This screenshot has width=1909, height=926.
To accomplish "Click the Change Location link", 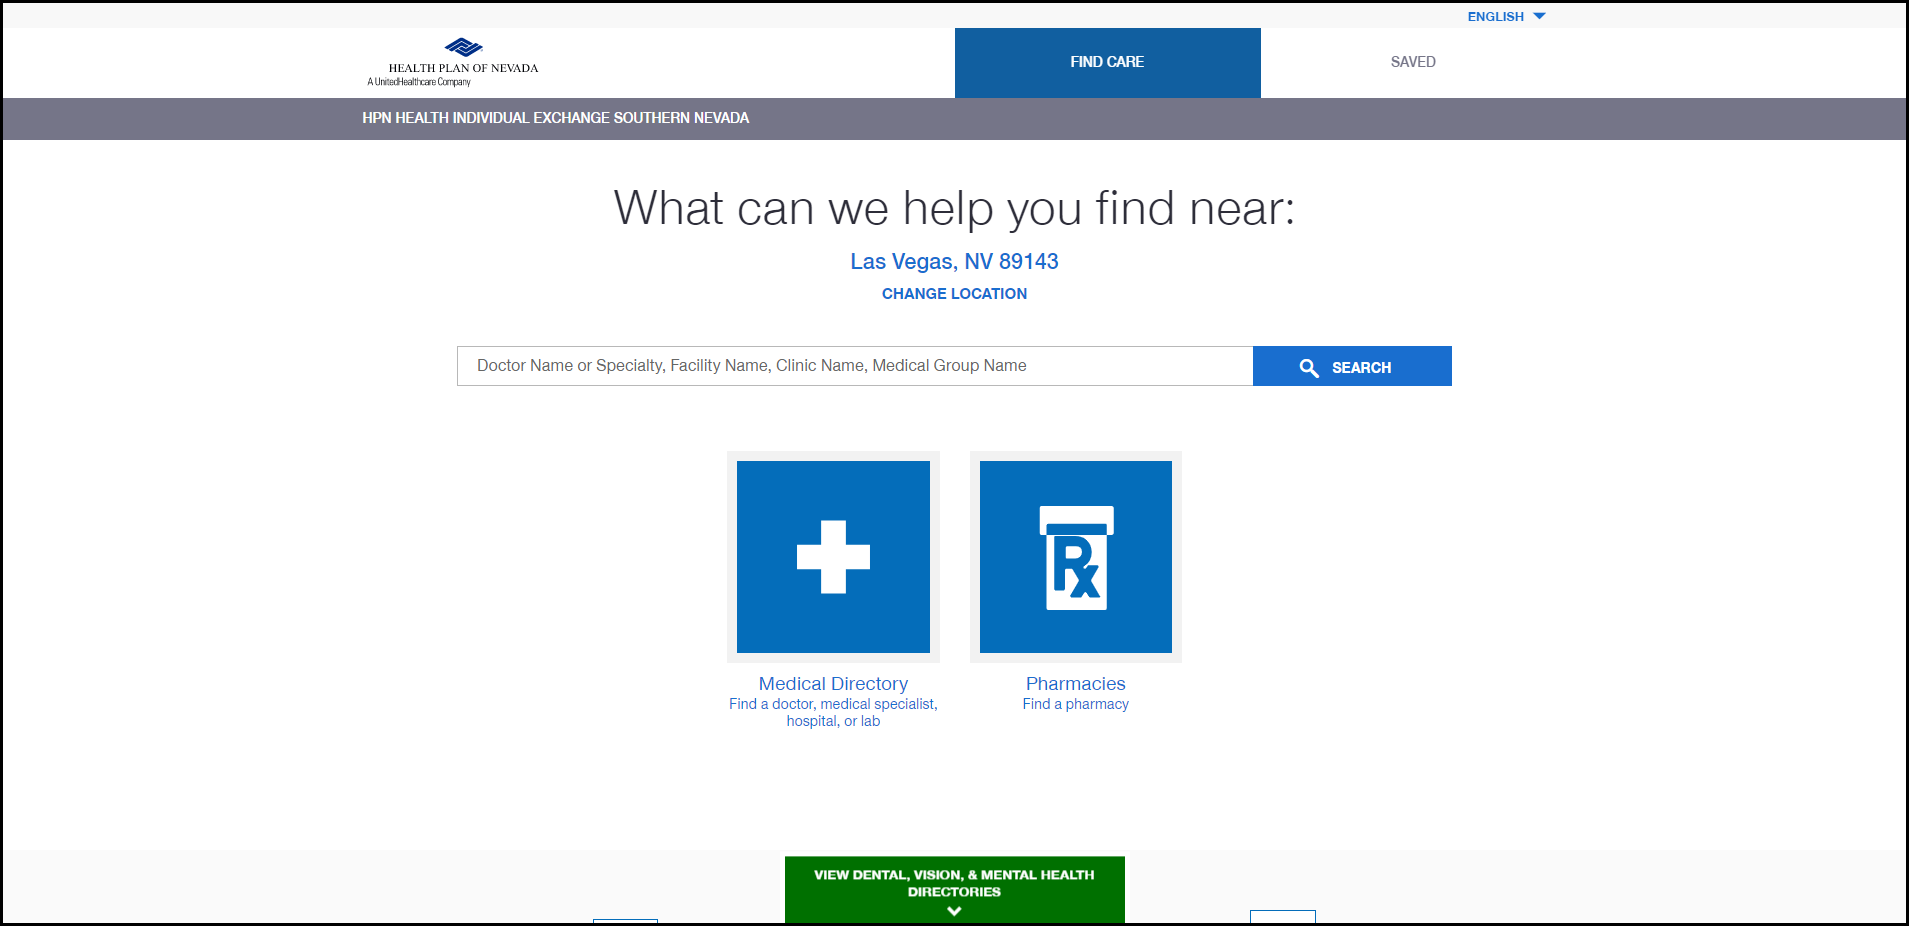I will coord(954,293).
